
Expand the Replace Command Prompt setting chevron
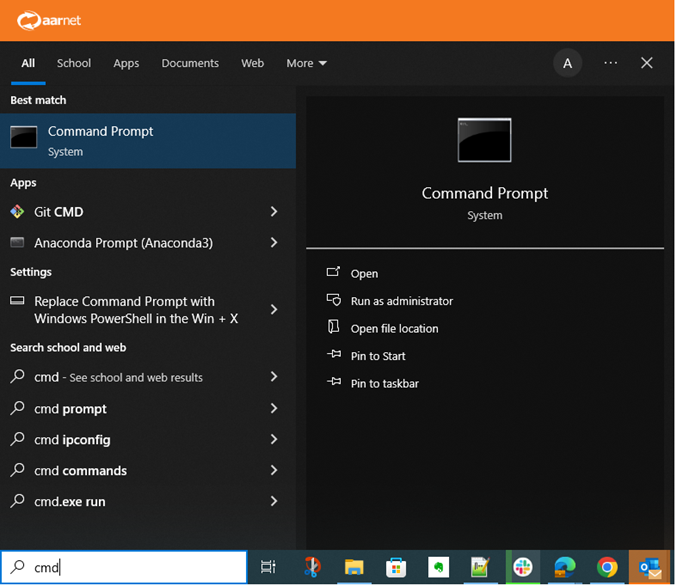pyautogui.click(x=274, y=310)
